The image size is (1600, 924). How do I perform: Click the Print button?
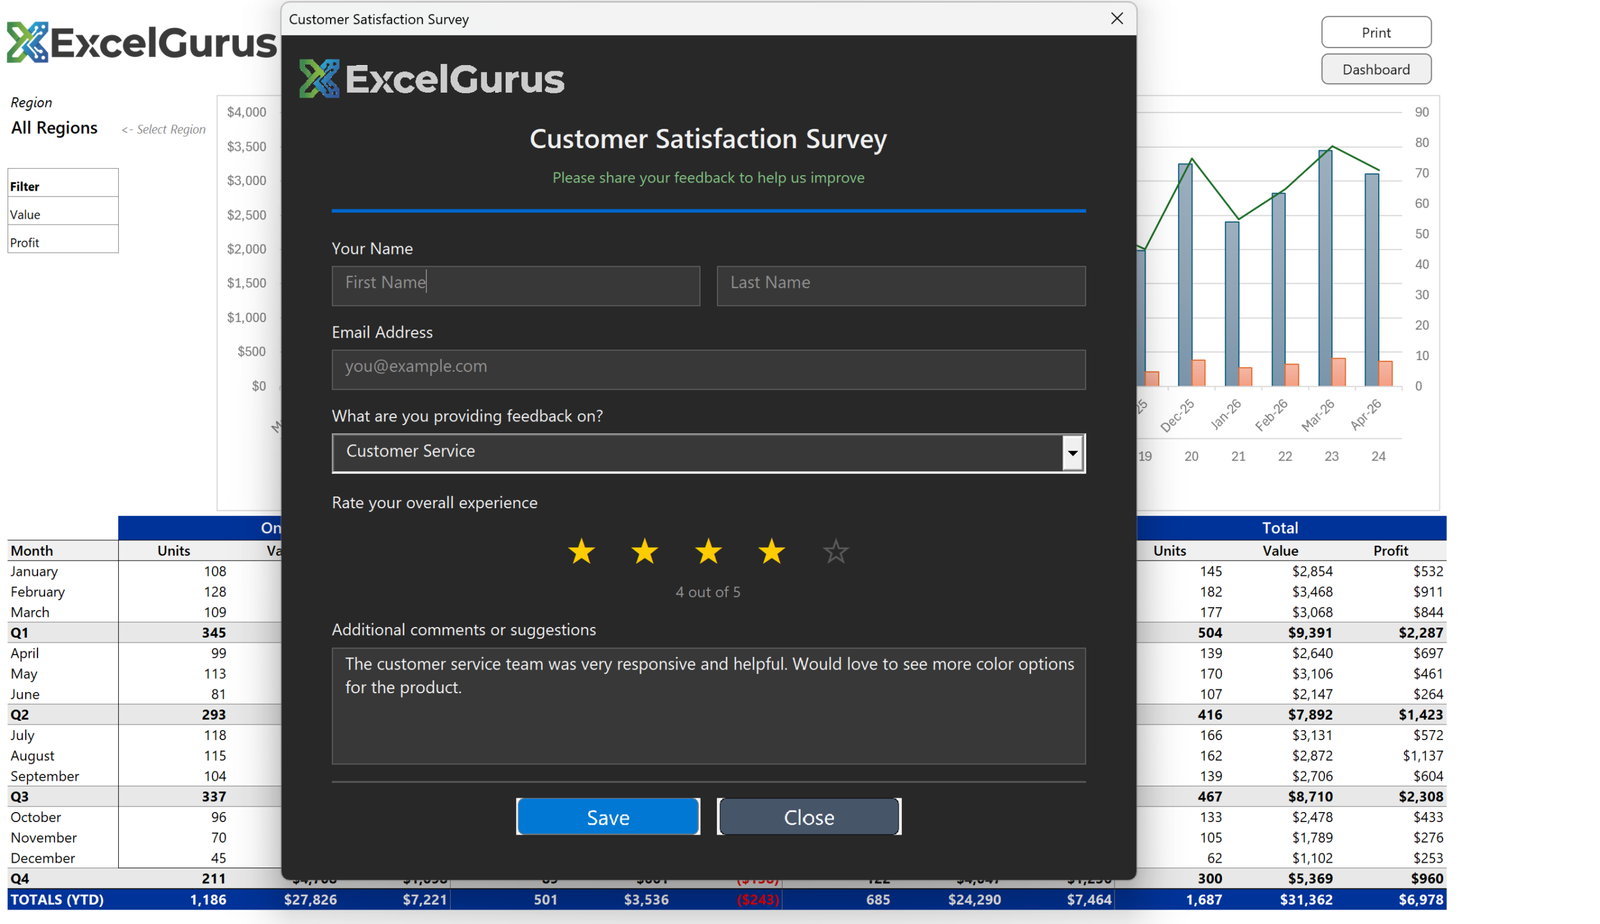(1375, 31)
